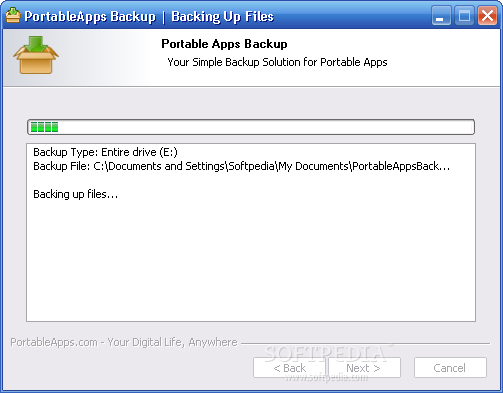Click the Cancel button

point(450,368)
